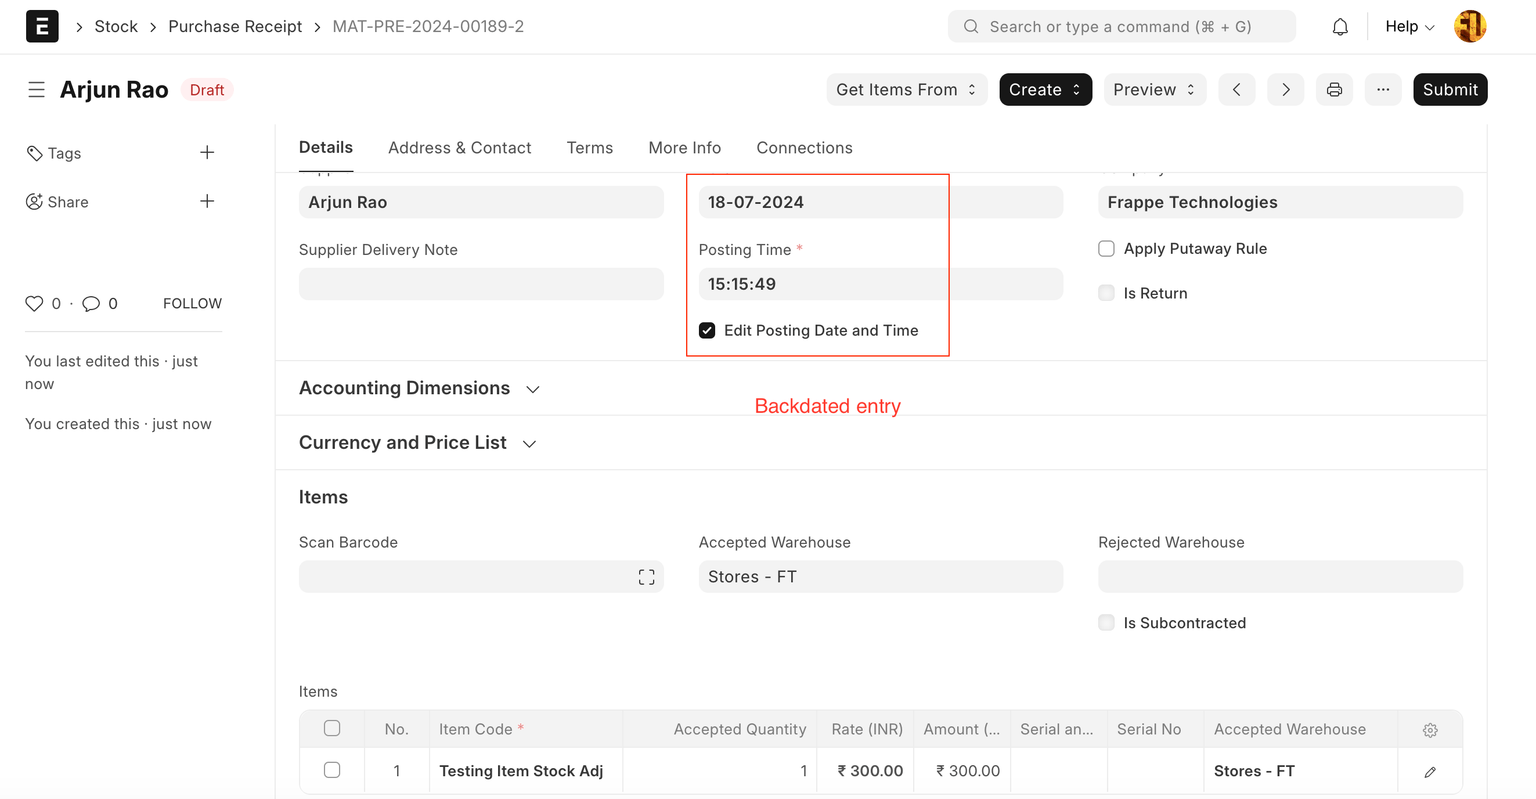This screenshot has height=799, width=1536.
Task: Click the Submit button
Action: 1450,89
